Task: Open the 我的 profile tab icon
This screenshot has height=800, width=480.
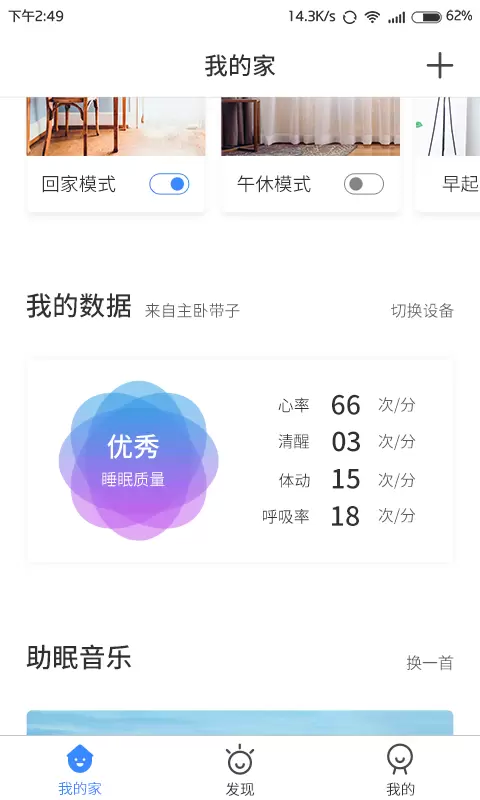Action: point(400,759)
